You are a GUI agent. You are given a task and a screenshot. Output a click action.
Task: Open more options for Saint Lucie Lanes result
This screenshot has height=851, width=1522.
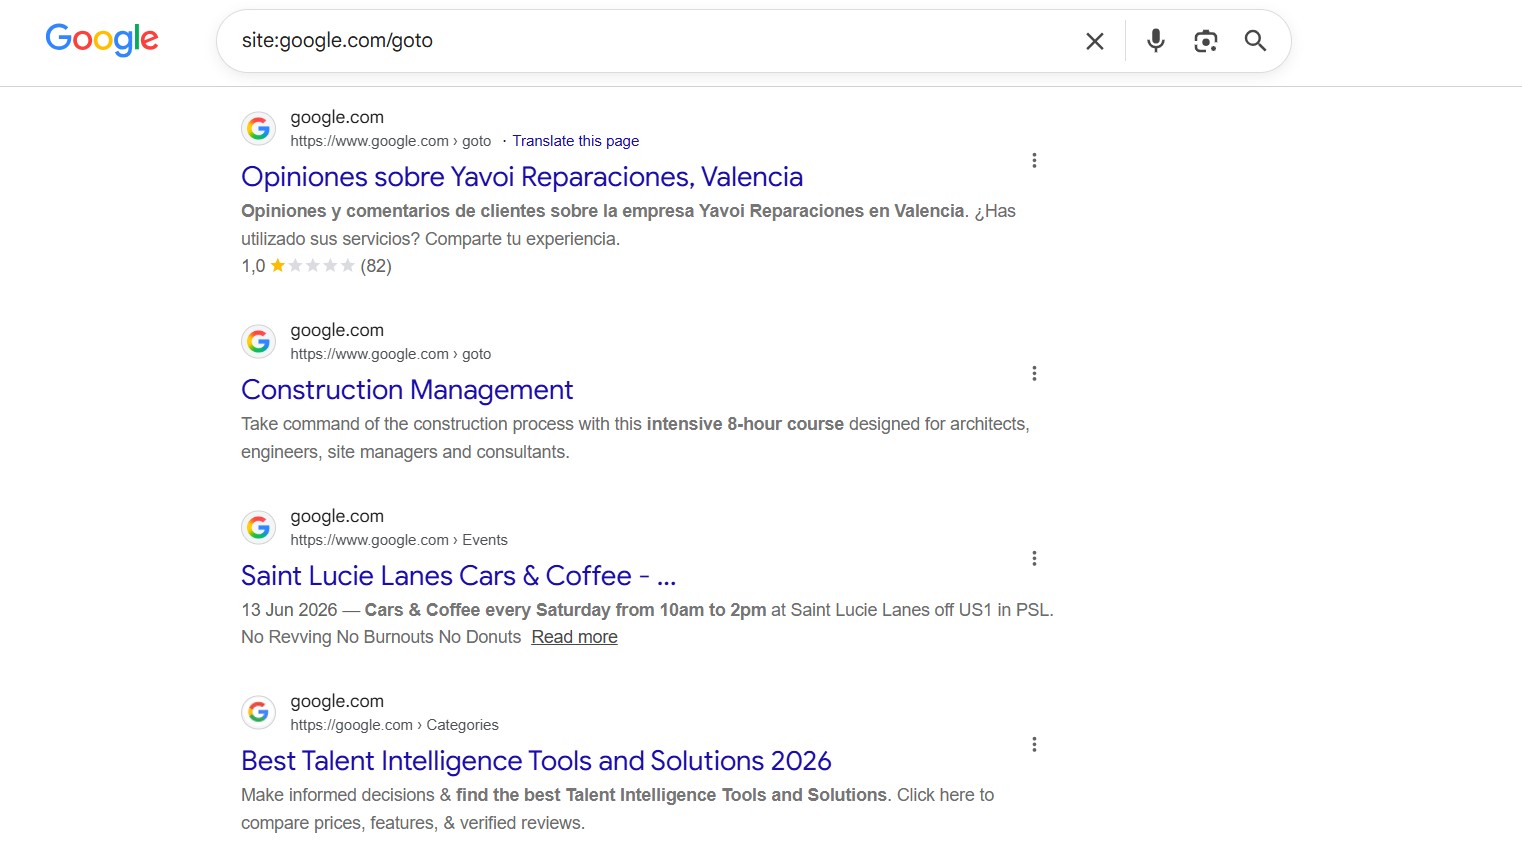1034,558
